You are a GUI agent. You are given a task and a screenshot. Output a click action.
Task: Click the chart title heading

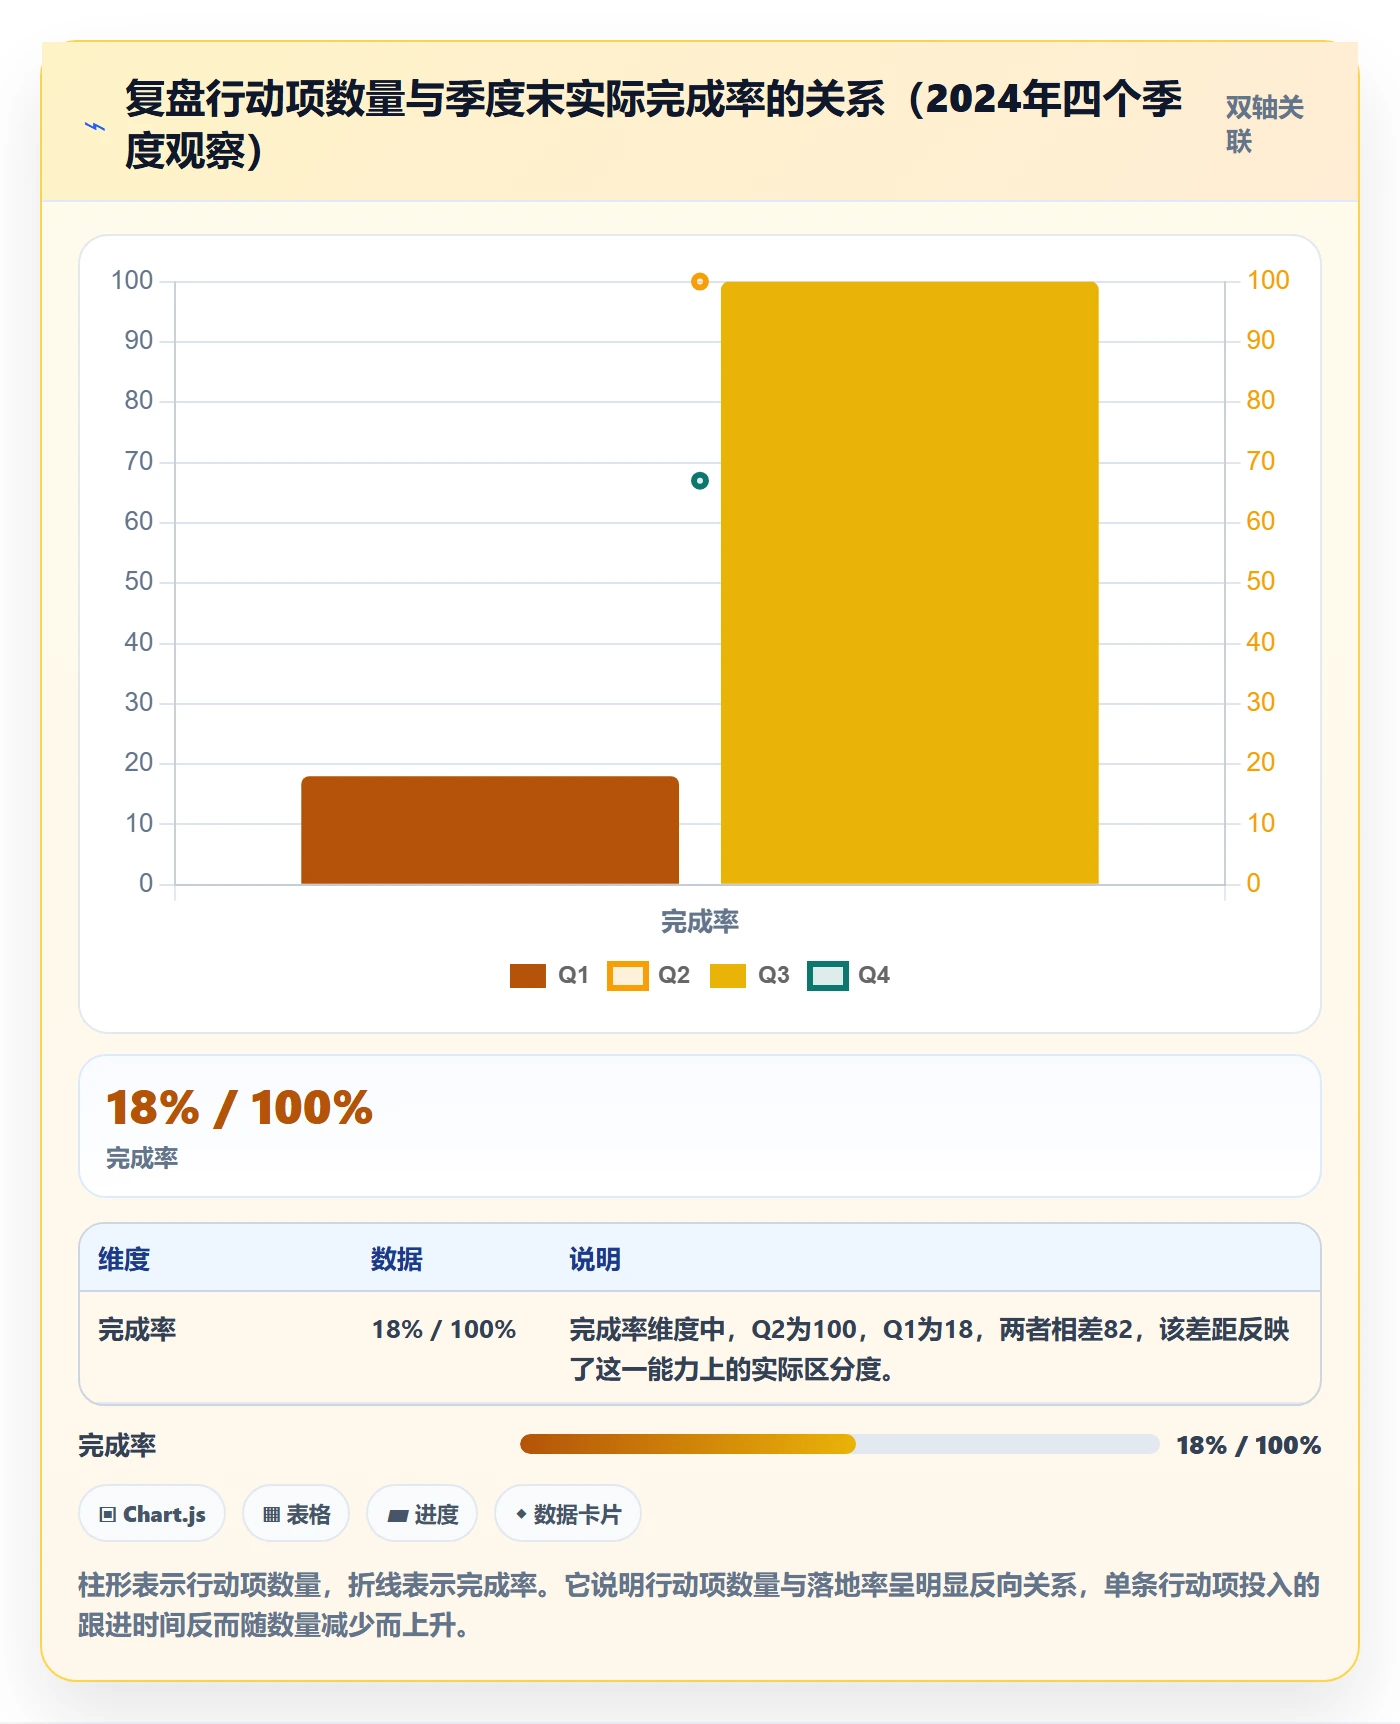654,124
